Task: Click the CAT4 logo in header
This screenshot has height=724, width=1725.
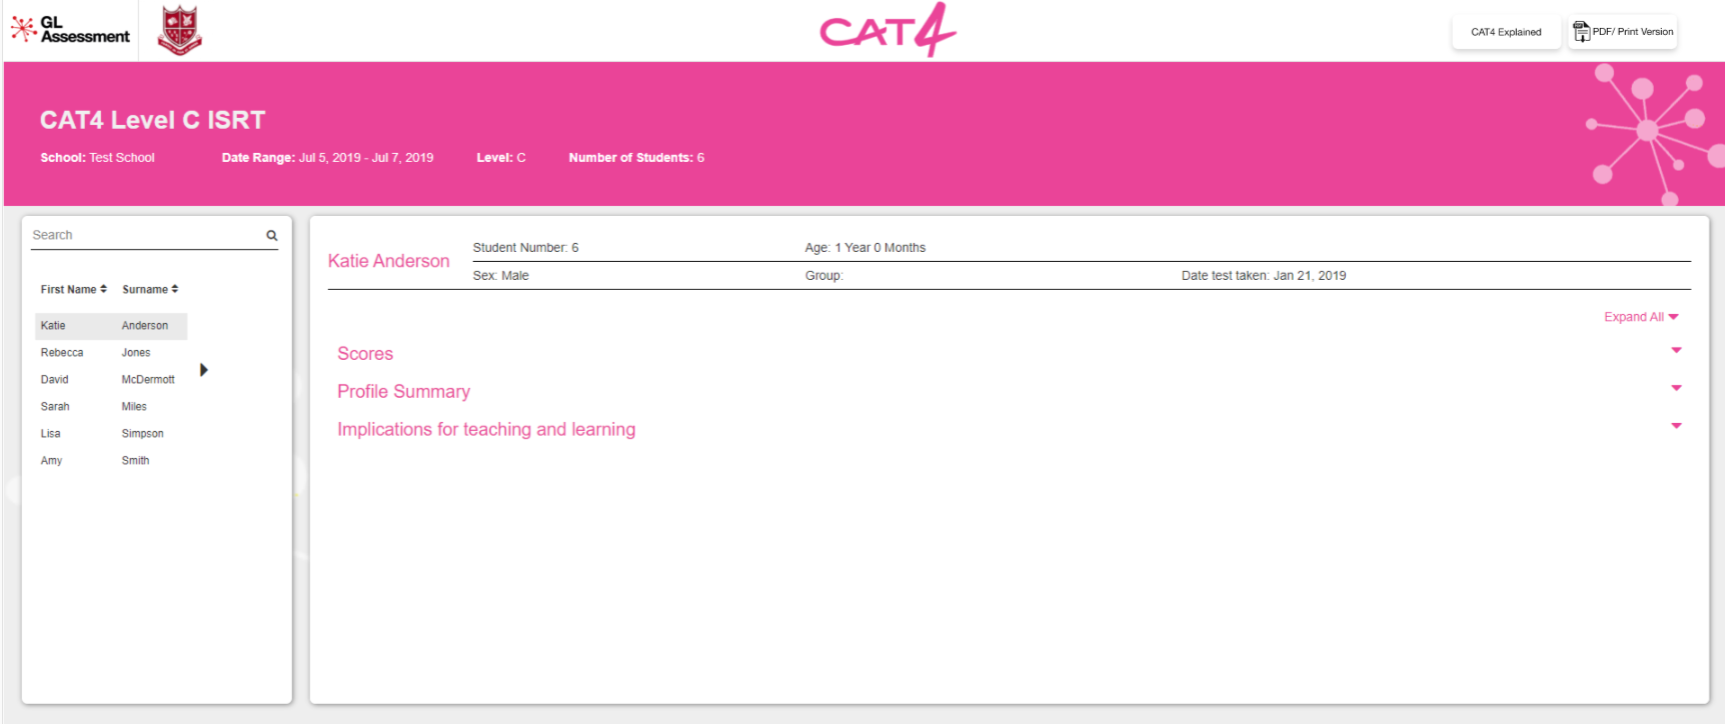Action: (888, 30)
